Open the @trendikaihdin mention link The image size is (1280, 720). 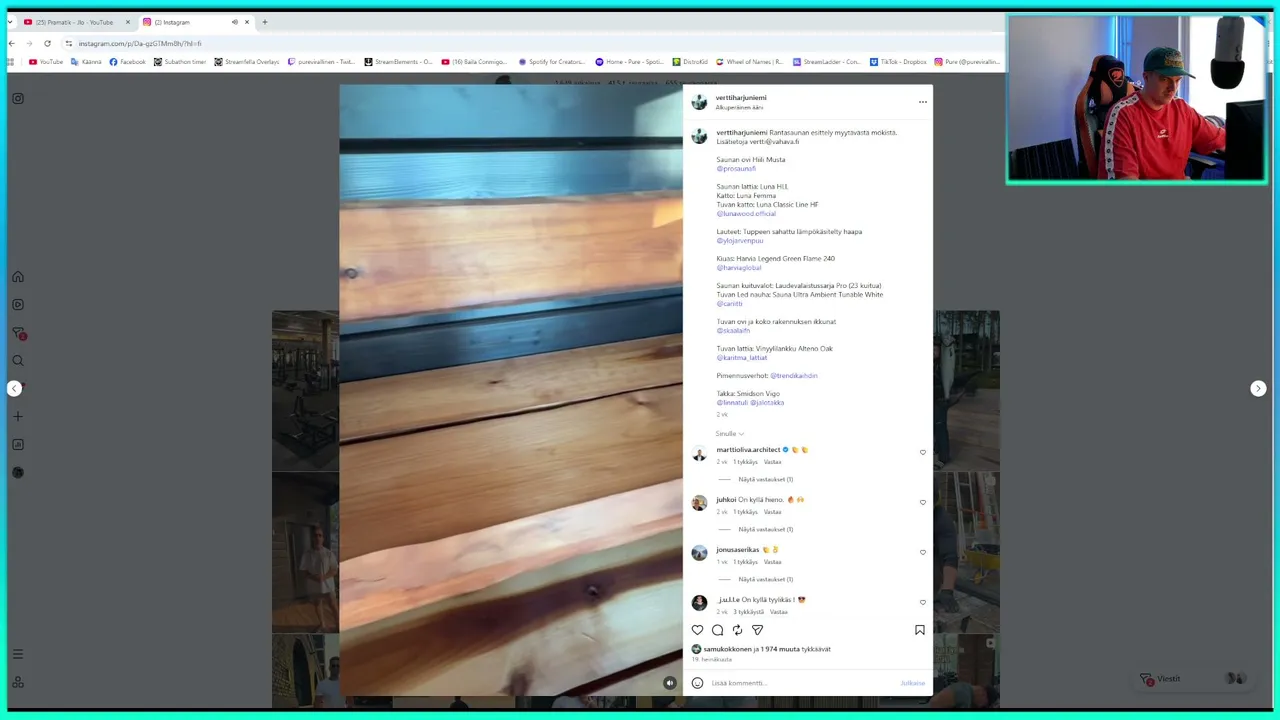pyautogui.click(x=794, y=376)
